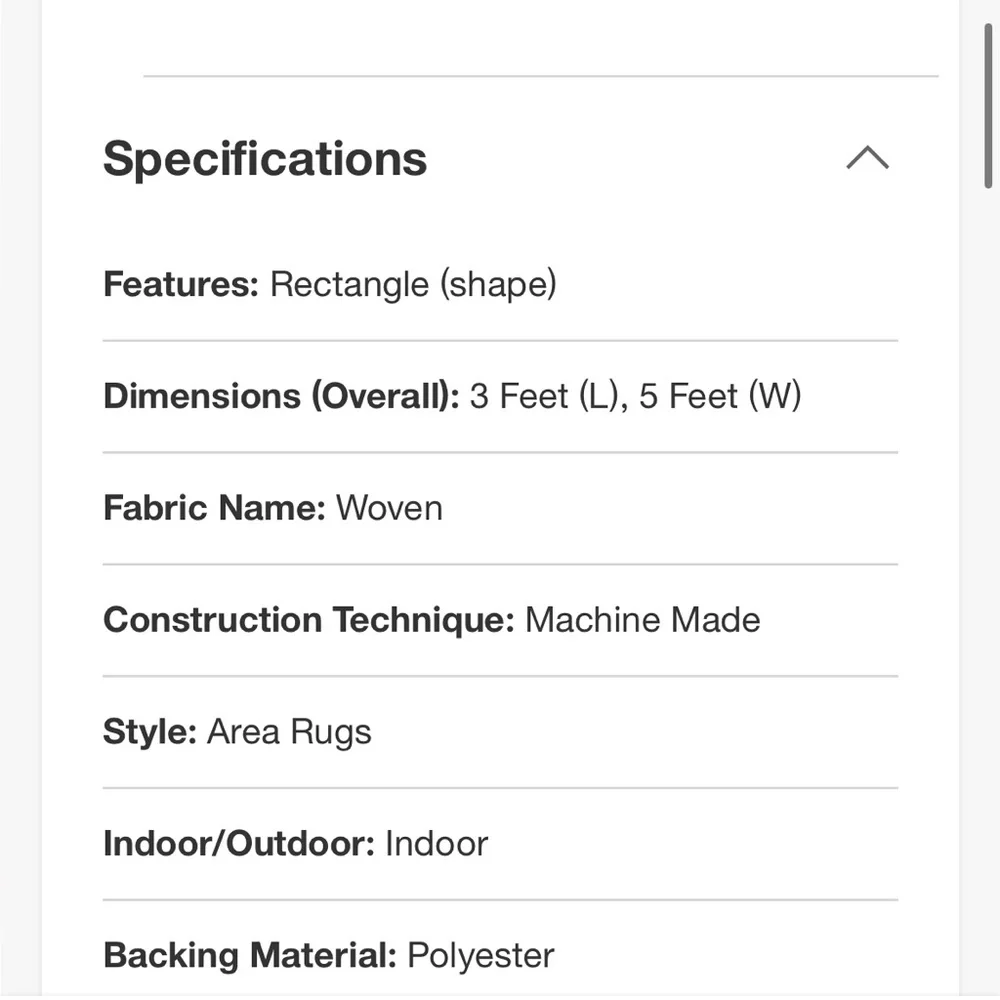The height and width of the screenshot is (1000, 1000).
Task: Select the Machine Made value text
Action: point(642,620)
